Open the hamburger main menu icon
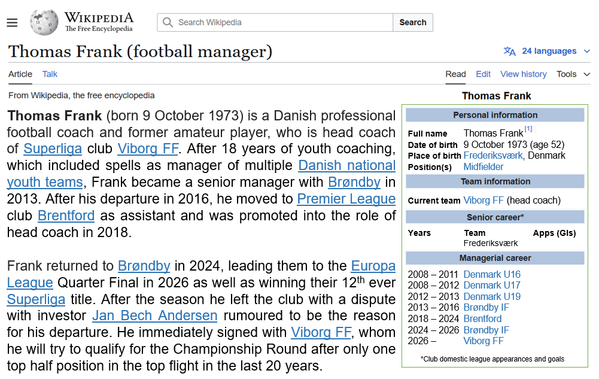 point(12,23)
